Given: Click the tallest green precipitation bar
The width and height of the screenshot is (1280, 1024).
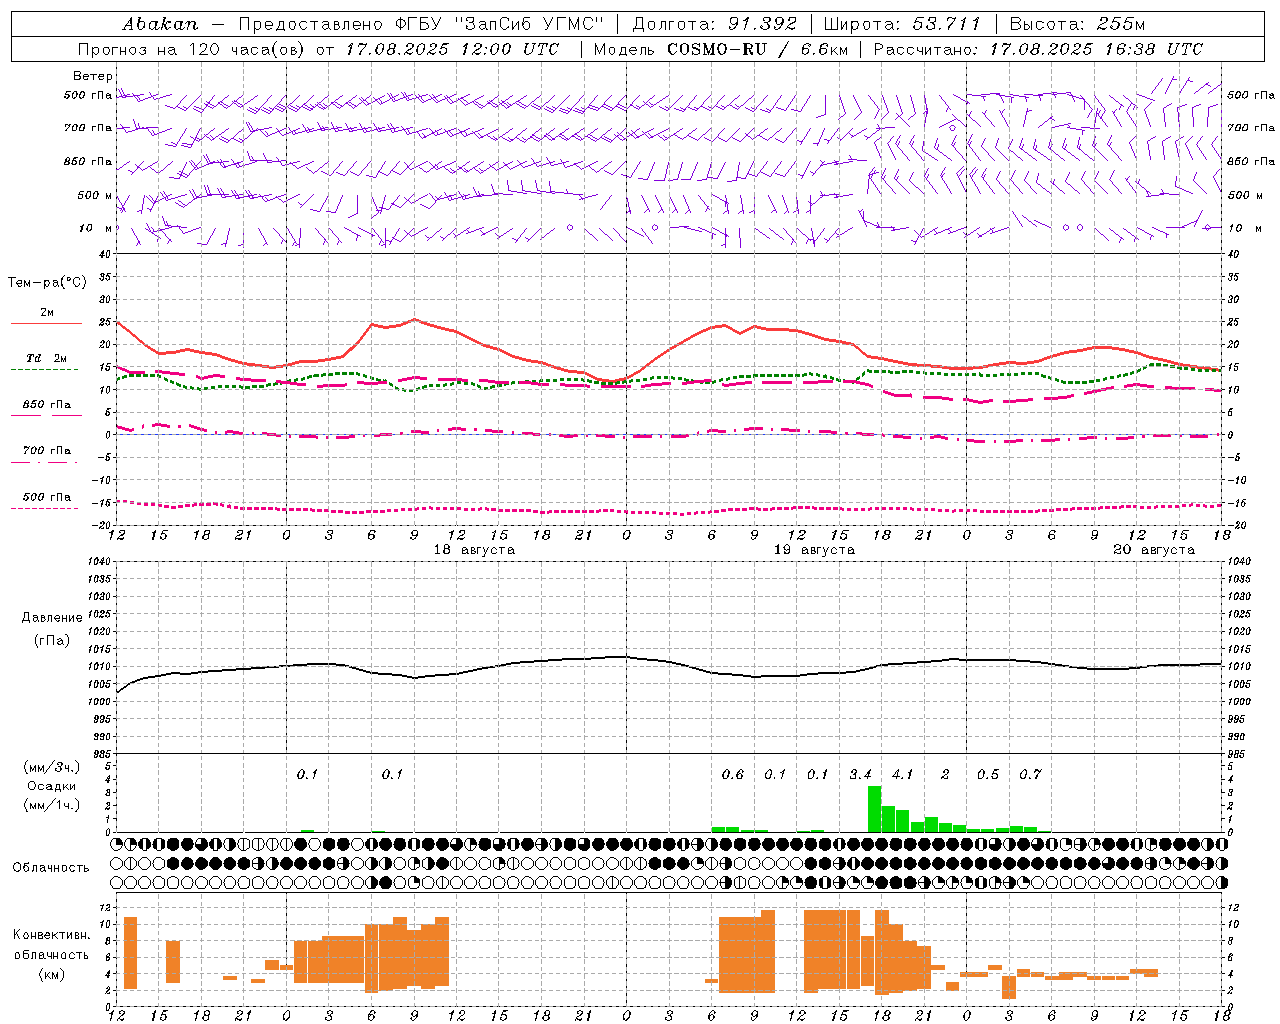Looking at the screenshot, I should pos(874,809).
